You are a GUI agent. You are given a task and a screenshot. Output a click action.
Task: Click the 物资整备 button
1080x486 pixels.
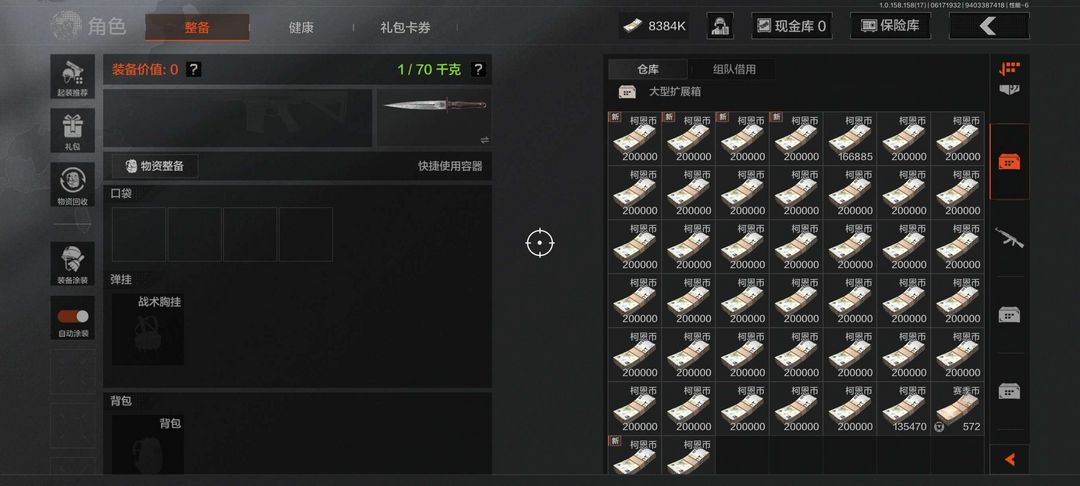click(x=155, y=166)
